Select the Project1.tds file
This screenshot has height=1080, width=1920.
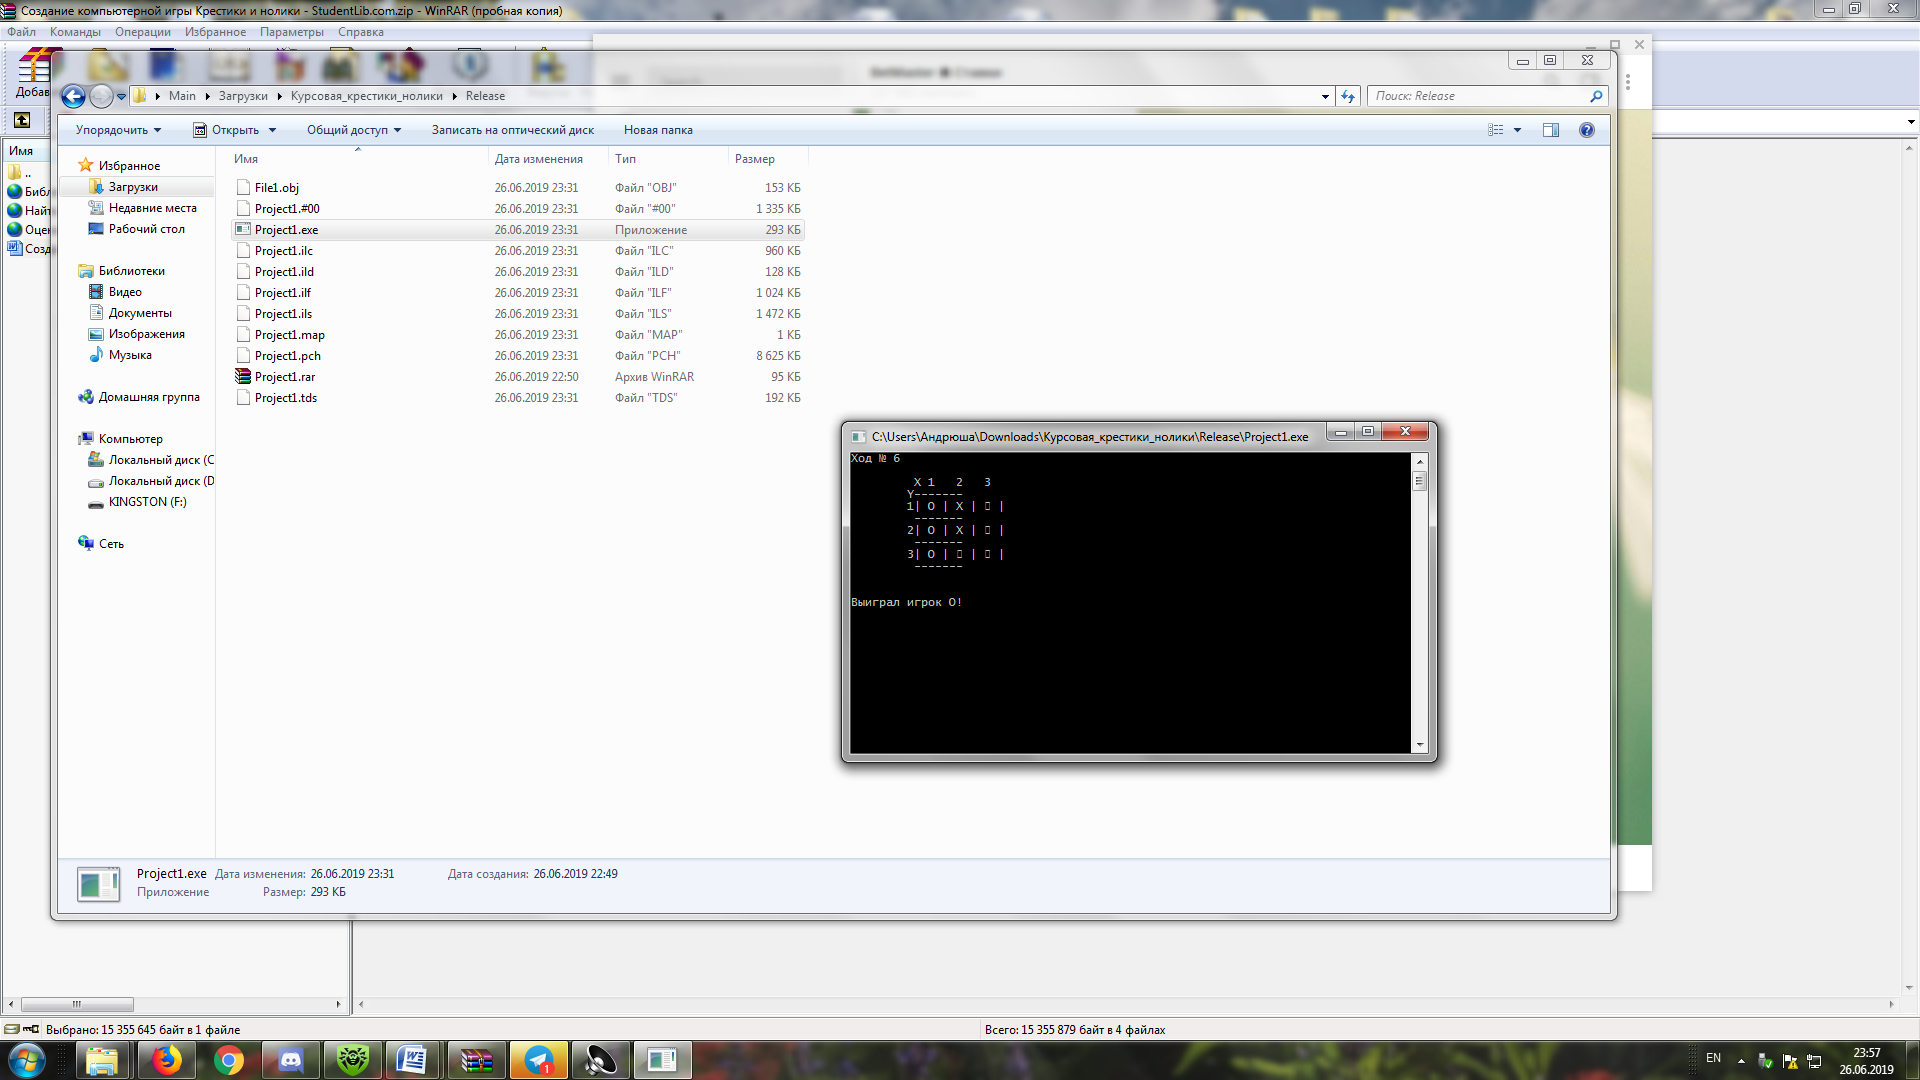pos(285,398)
